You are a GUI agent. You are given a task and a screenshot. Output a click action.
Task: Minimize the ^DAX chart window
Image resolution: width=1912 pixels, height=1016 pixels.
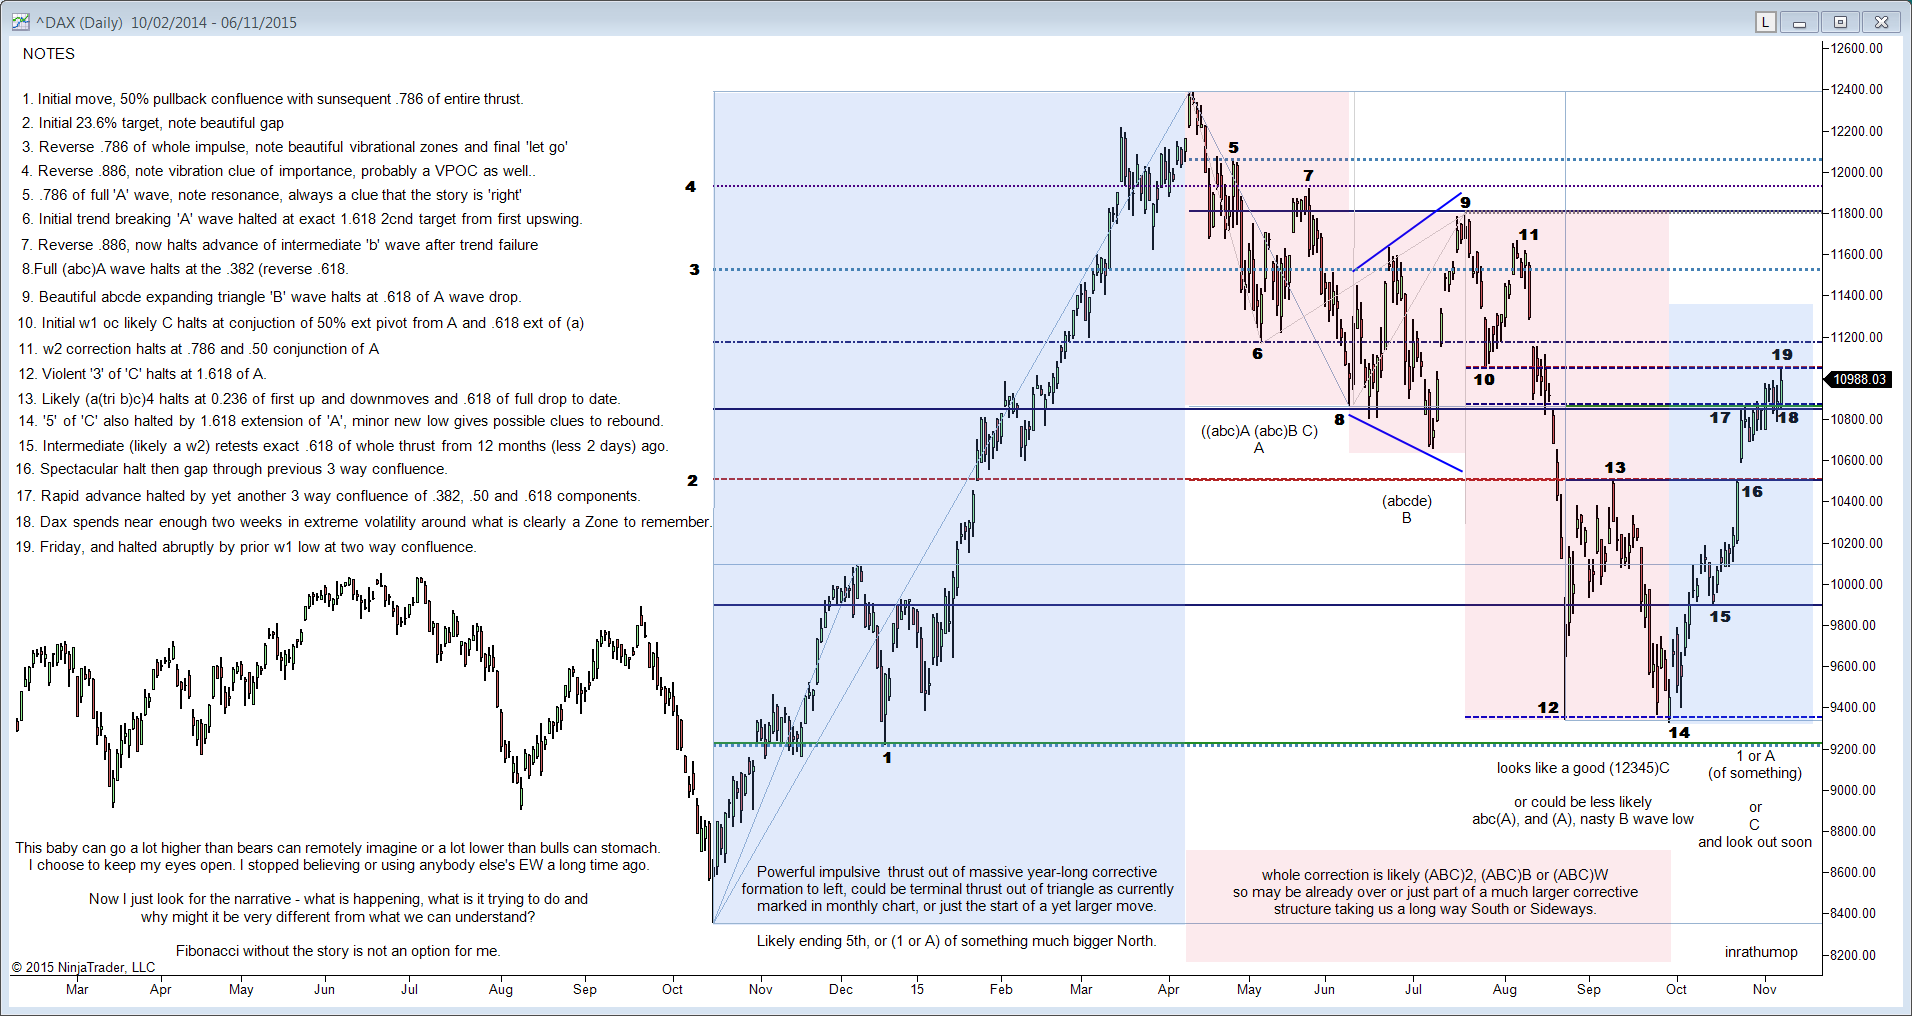tap(1800, 22)
